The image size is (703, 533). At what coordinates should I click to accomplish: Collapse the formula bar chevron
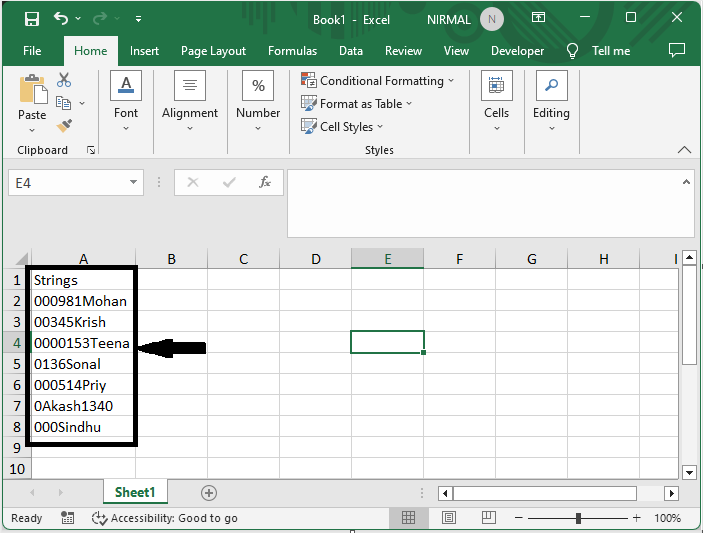coord(686,182)
